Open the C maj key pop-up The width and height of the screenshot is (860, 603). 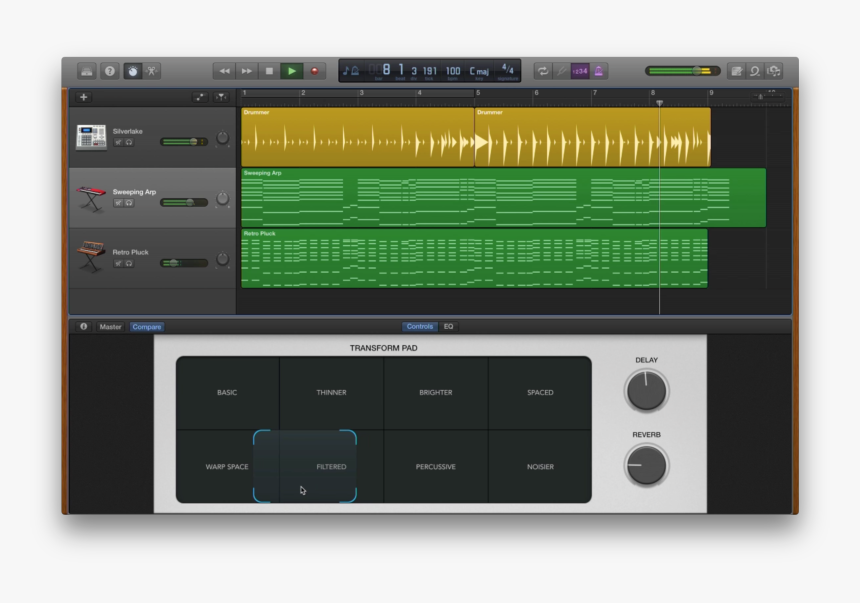click(479, 71)
